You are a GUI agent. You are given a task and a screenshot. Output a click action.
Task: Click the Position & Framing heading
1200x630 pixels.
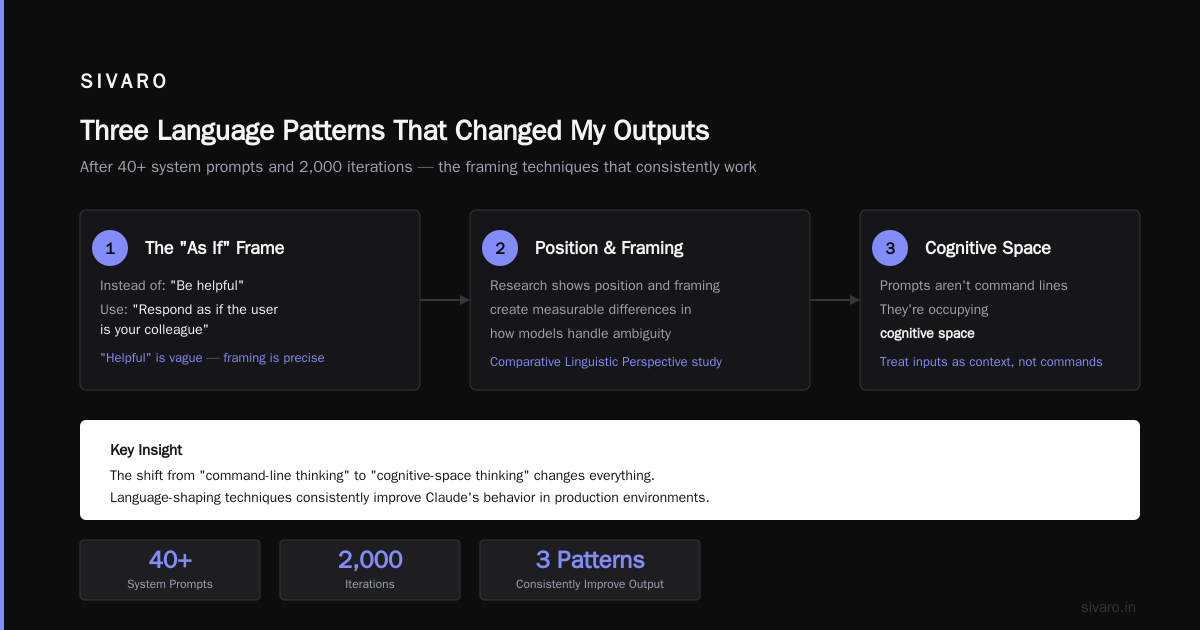click(x=609, y=248)
